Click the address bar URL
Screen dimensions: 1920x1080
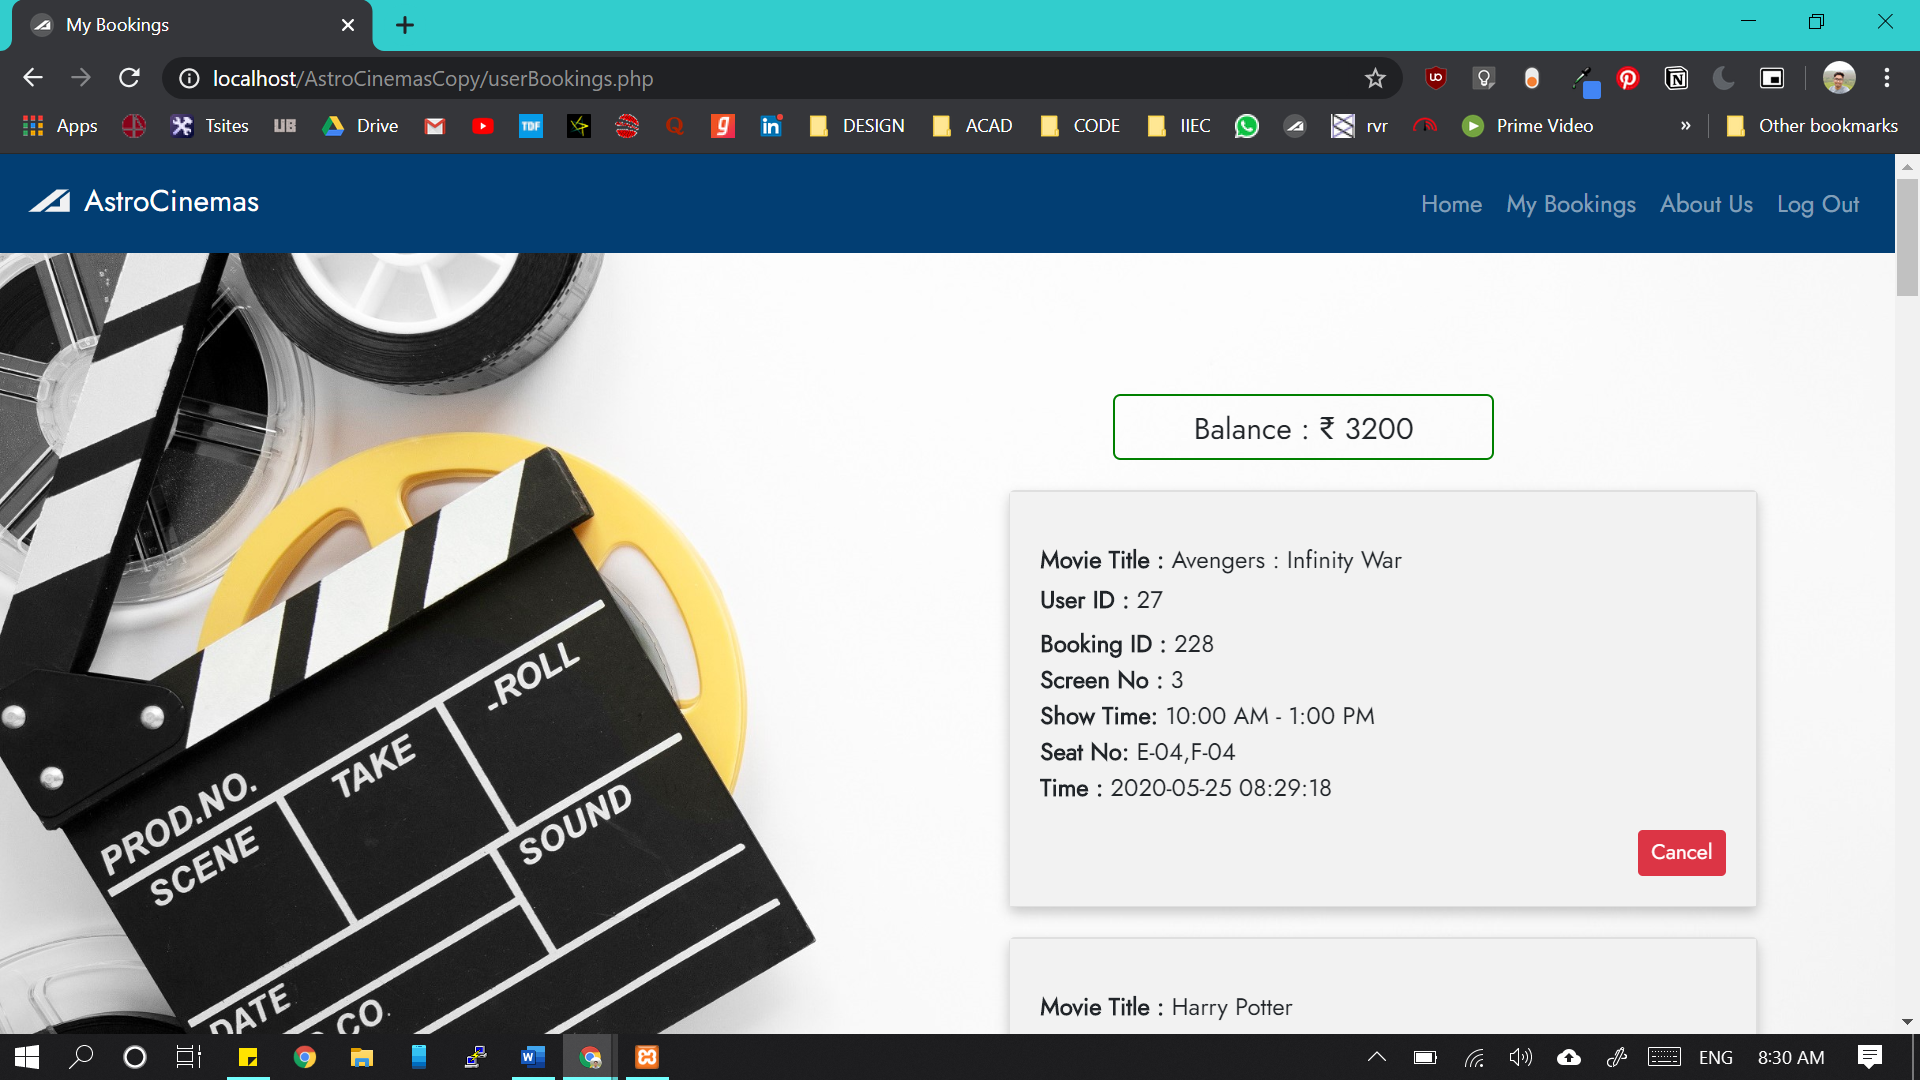(x=433, y=78)
